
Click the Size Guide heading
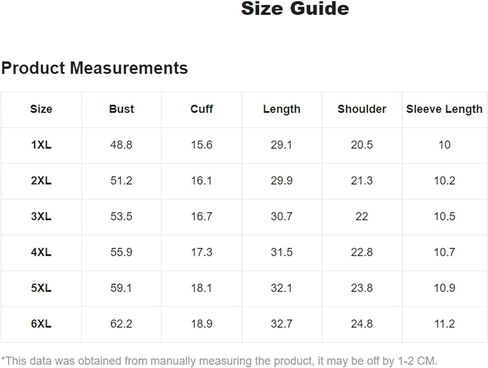coord(295,8)
